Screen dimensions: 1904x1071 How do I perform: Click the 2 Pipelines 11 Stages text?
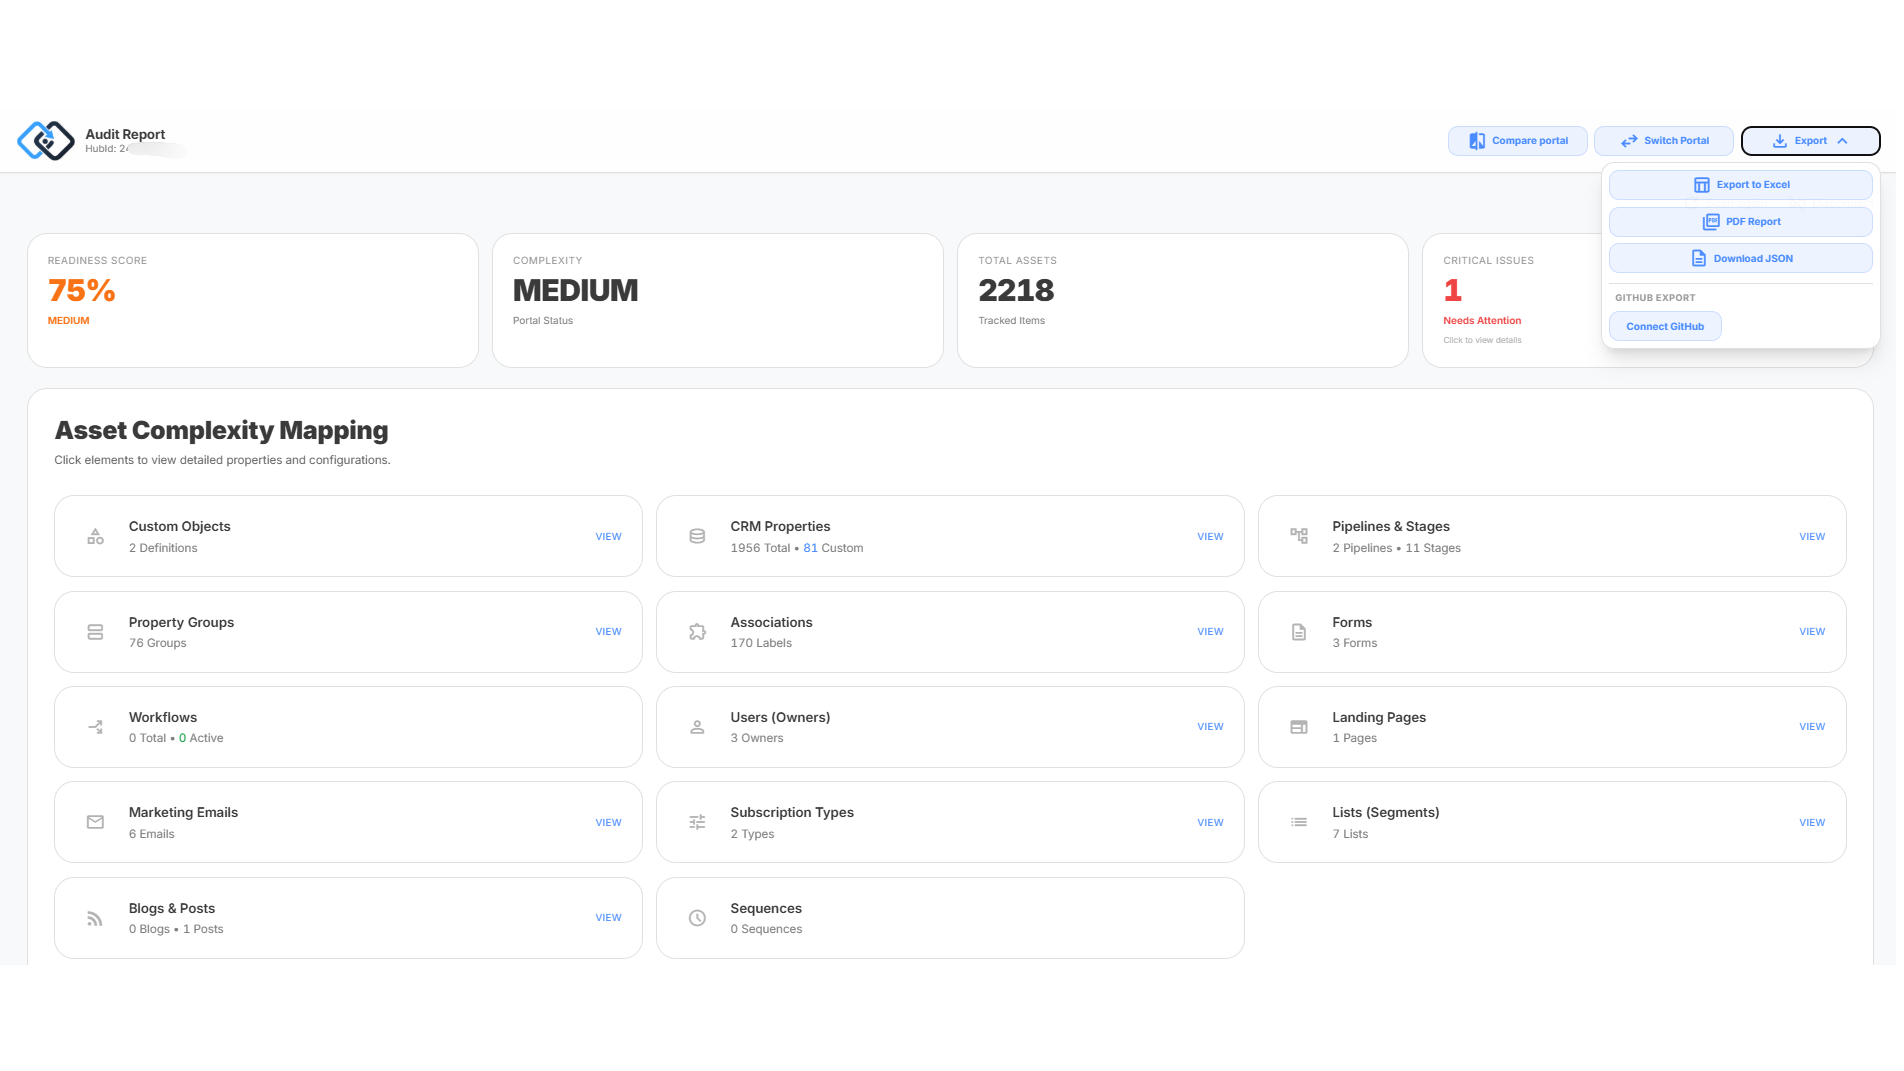point(1396,548)
